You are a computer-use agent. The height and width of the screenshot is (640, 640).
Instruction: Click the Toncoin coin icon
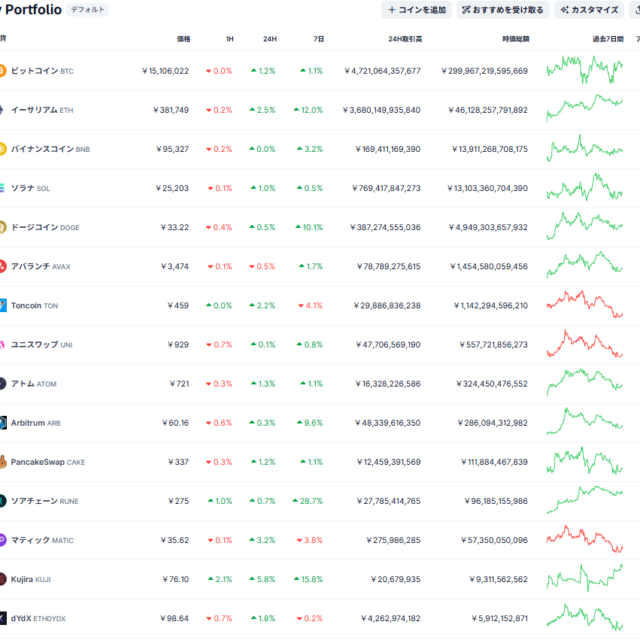3,305
